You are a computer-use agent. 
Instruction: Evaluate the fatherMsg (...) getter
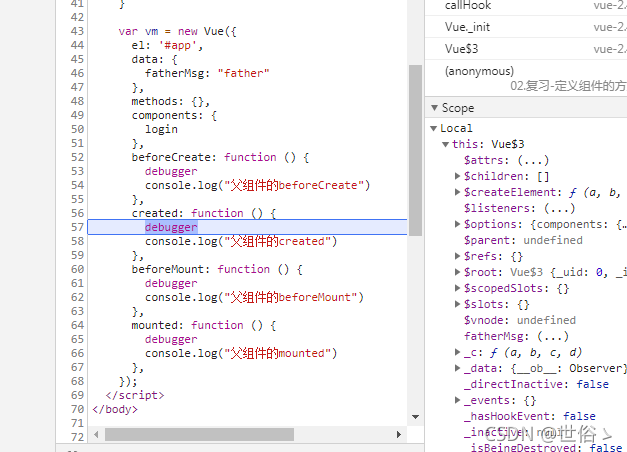click(553, 336)
